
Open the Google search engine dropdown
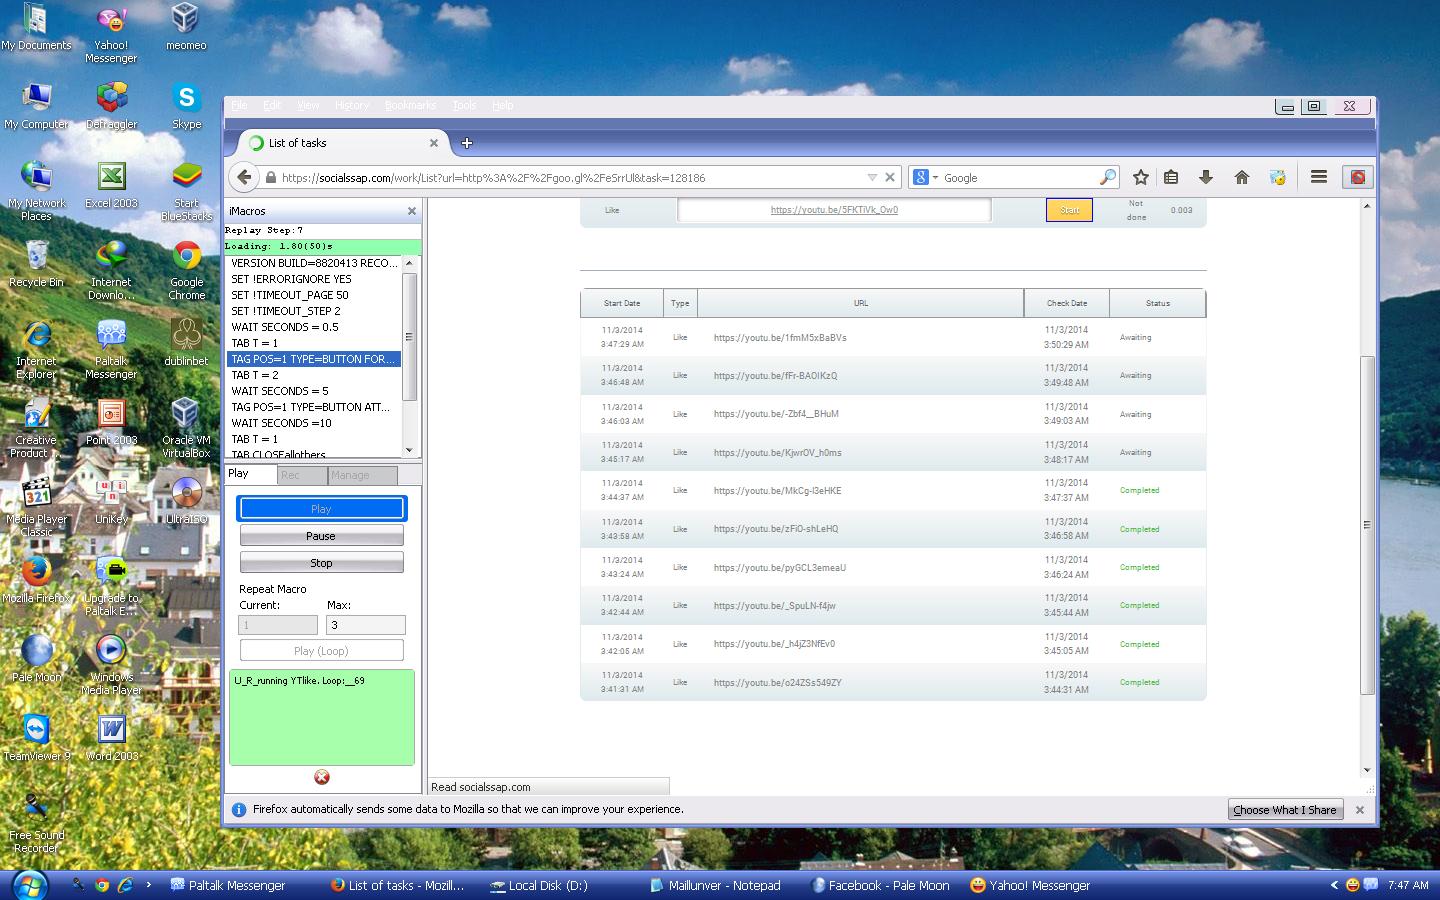(x=925, y=177)
